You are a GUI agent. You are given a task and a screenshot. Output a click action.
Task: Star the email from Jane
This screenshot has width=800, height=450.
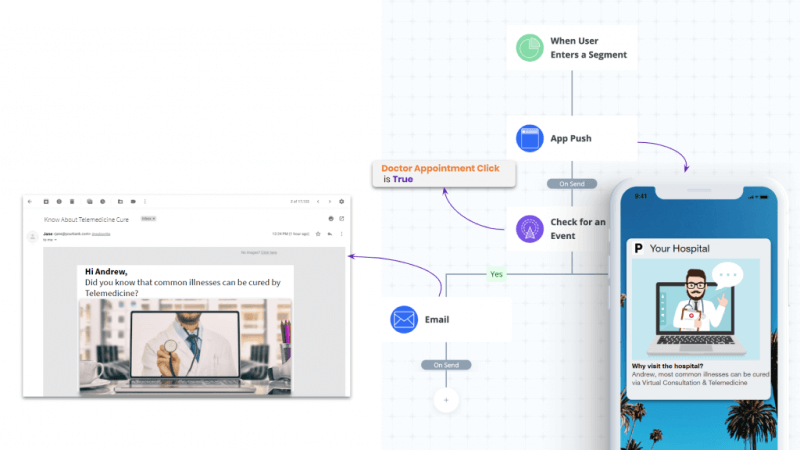(317, 234)
